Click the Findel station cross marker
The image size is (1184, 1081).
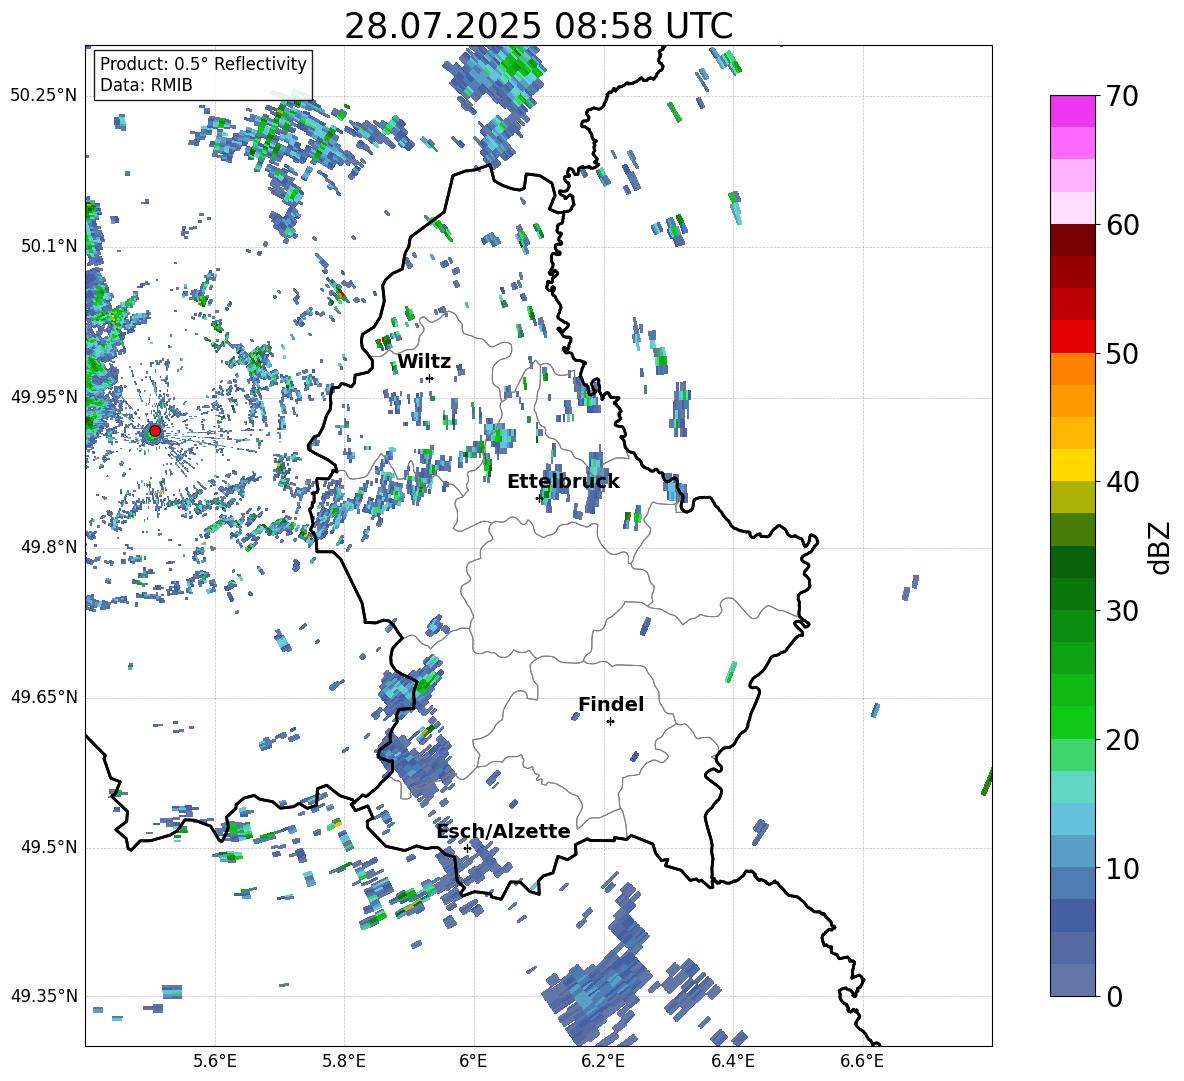click(x=610, y=722)
